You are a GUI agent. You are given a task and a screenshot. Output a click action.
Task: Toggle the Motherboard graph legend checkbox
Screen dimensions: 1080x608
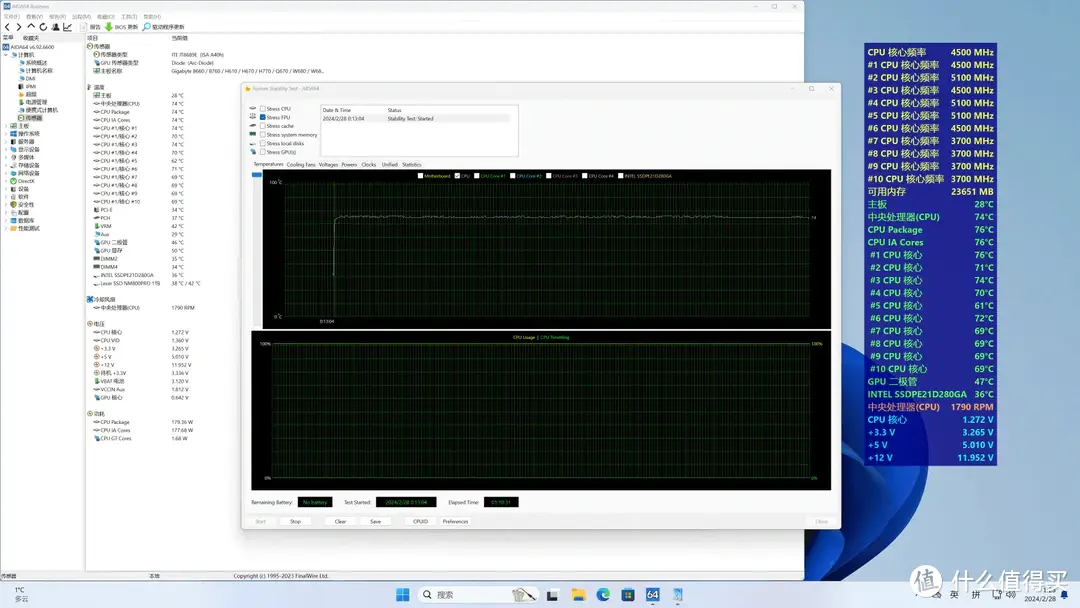(x=420, y=176)
